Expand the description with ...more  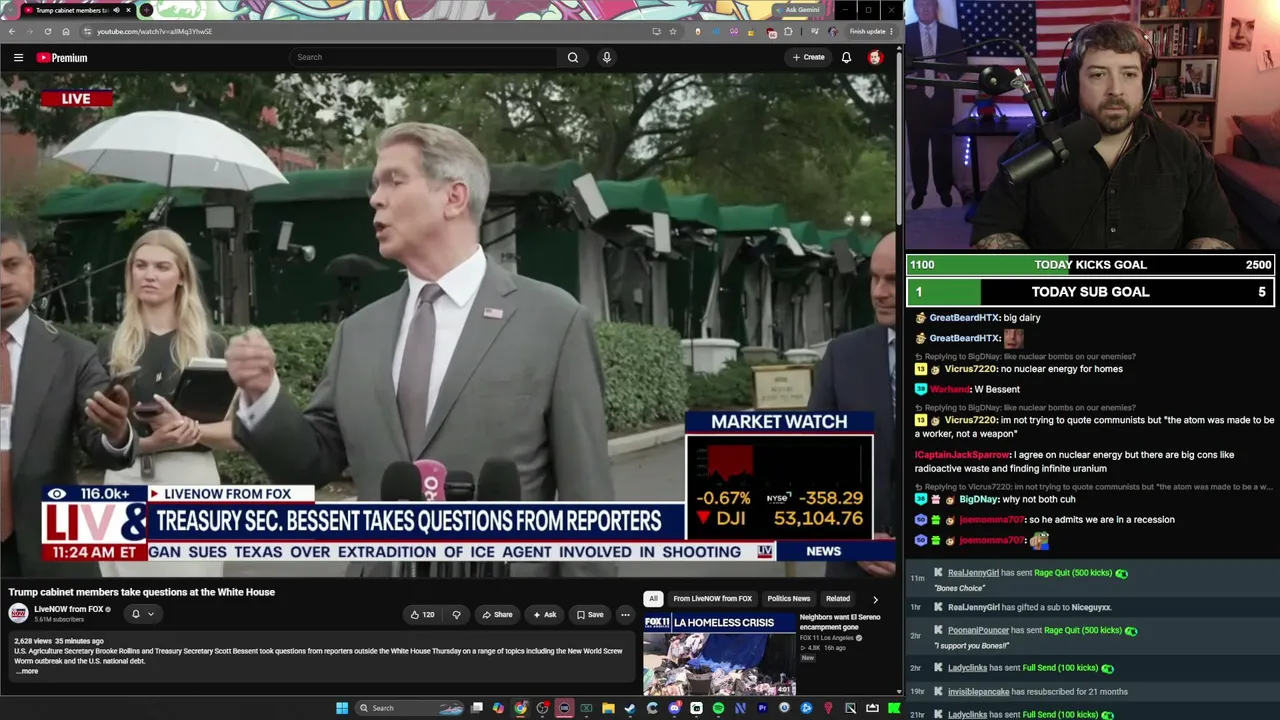click(27, 671)
